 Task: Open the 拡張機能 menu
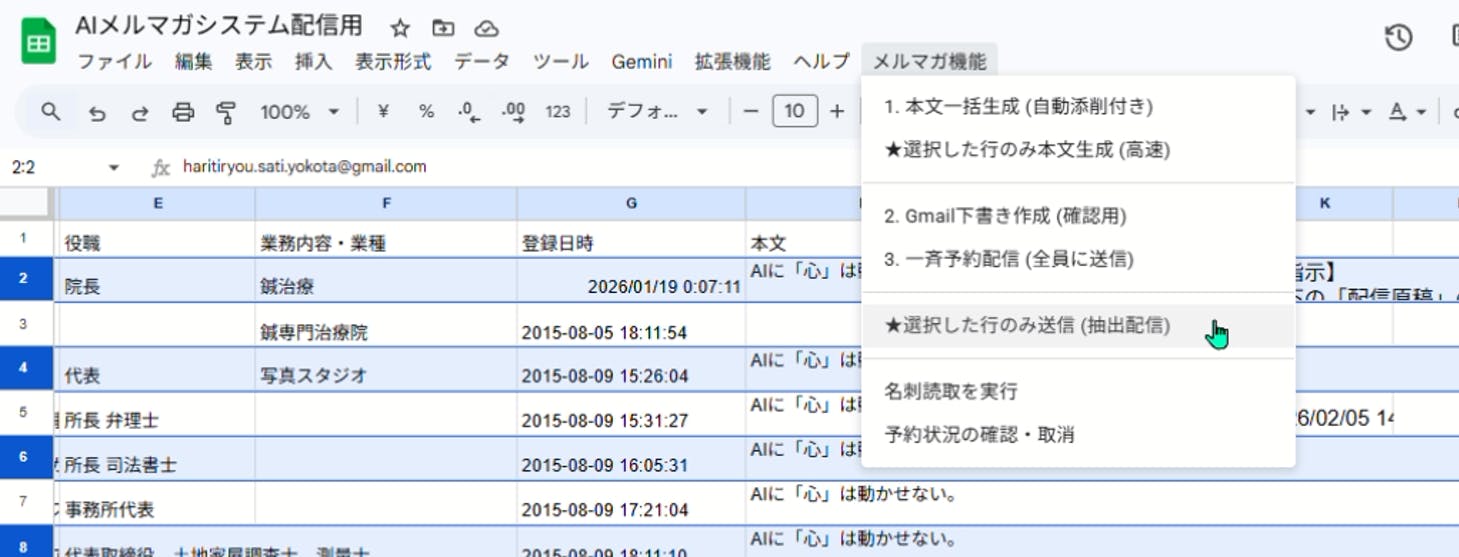tap(732, 62)
